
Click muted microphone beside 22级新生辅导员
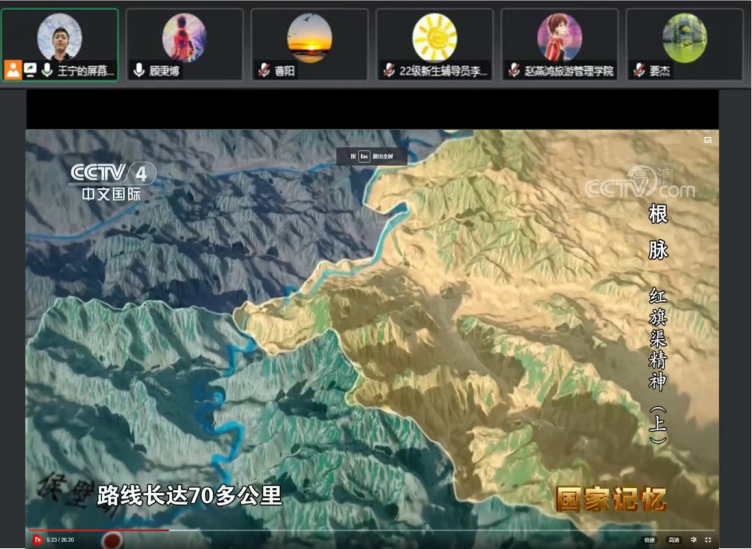pos(389,70)
